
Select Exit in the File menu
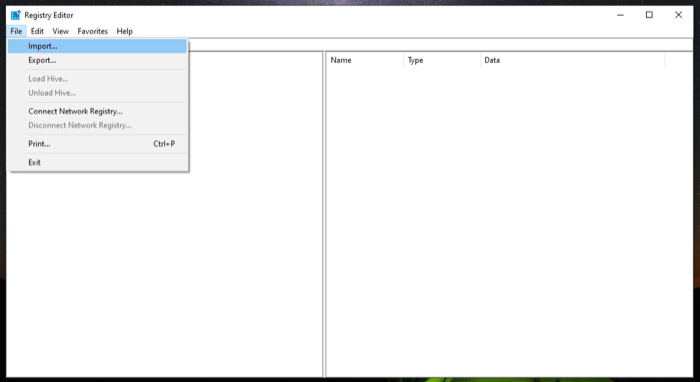click(x=97, y=162)
